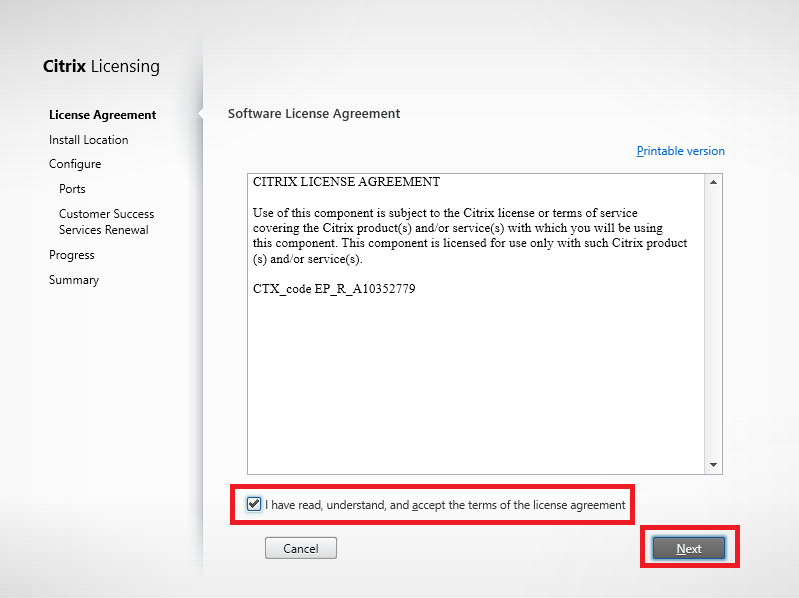Image resolution: width=799 pixels, height=598 pixels.
Task: Select License Agreement step in sidebar
Action: 102,115
